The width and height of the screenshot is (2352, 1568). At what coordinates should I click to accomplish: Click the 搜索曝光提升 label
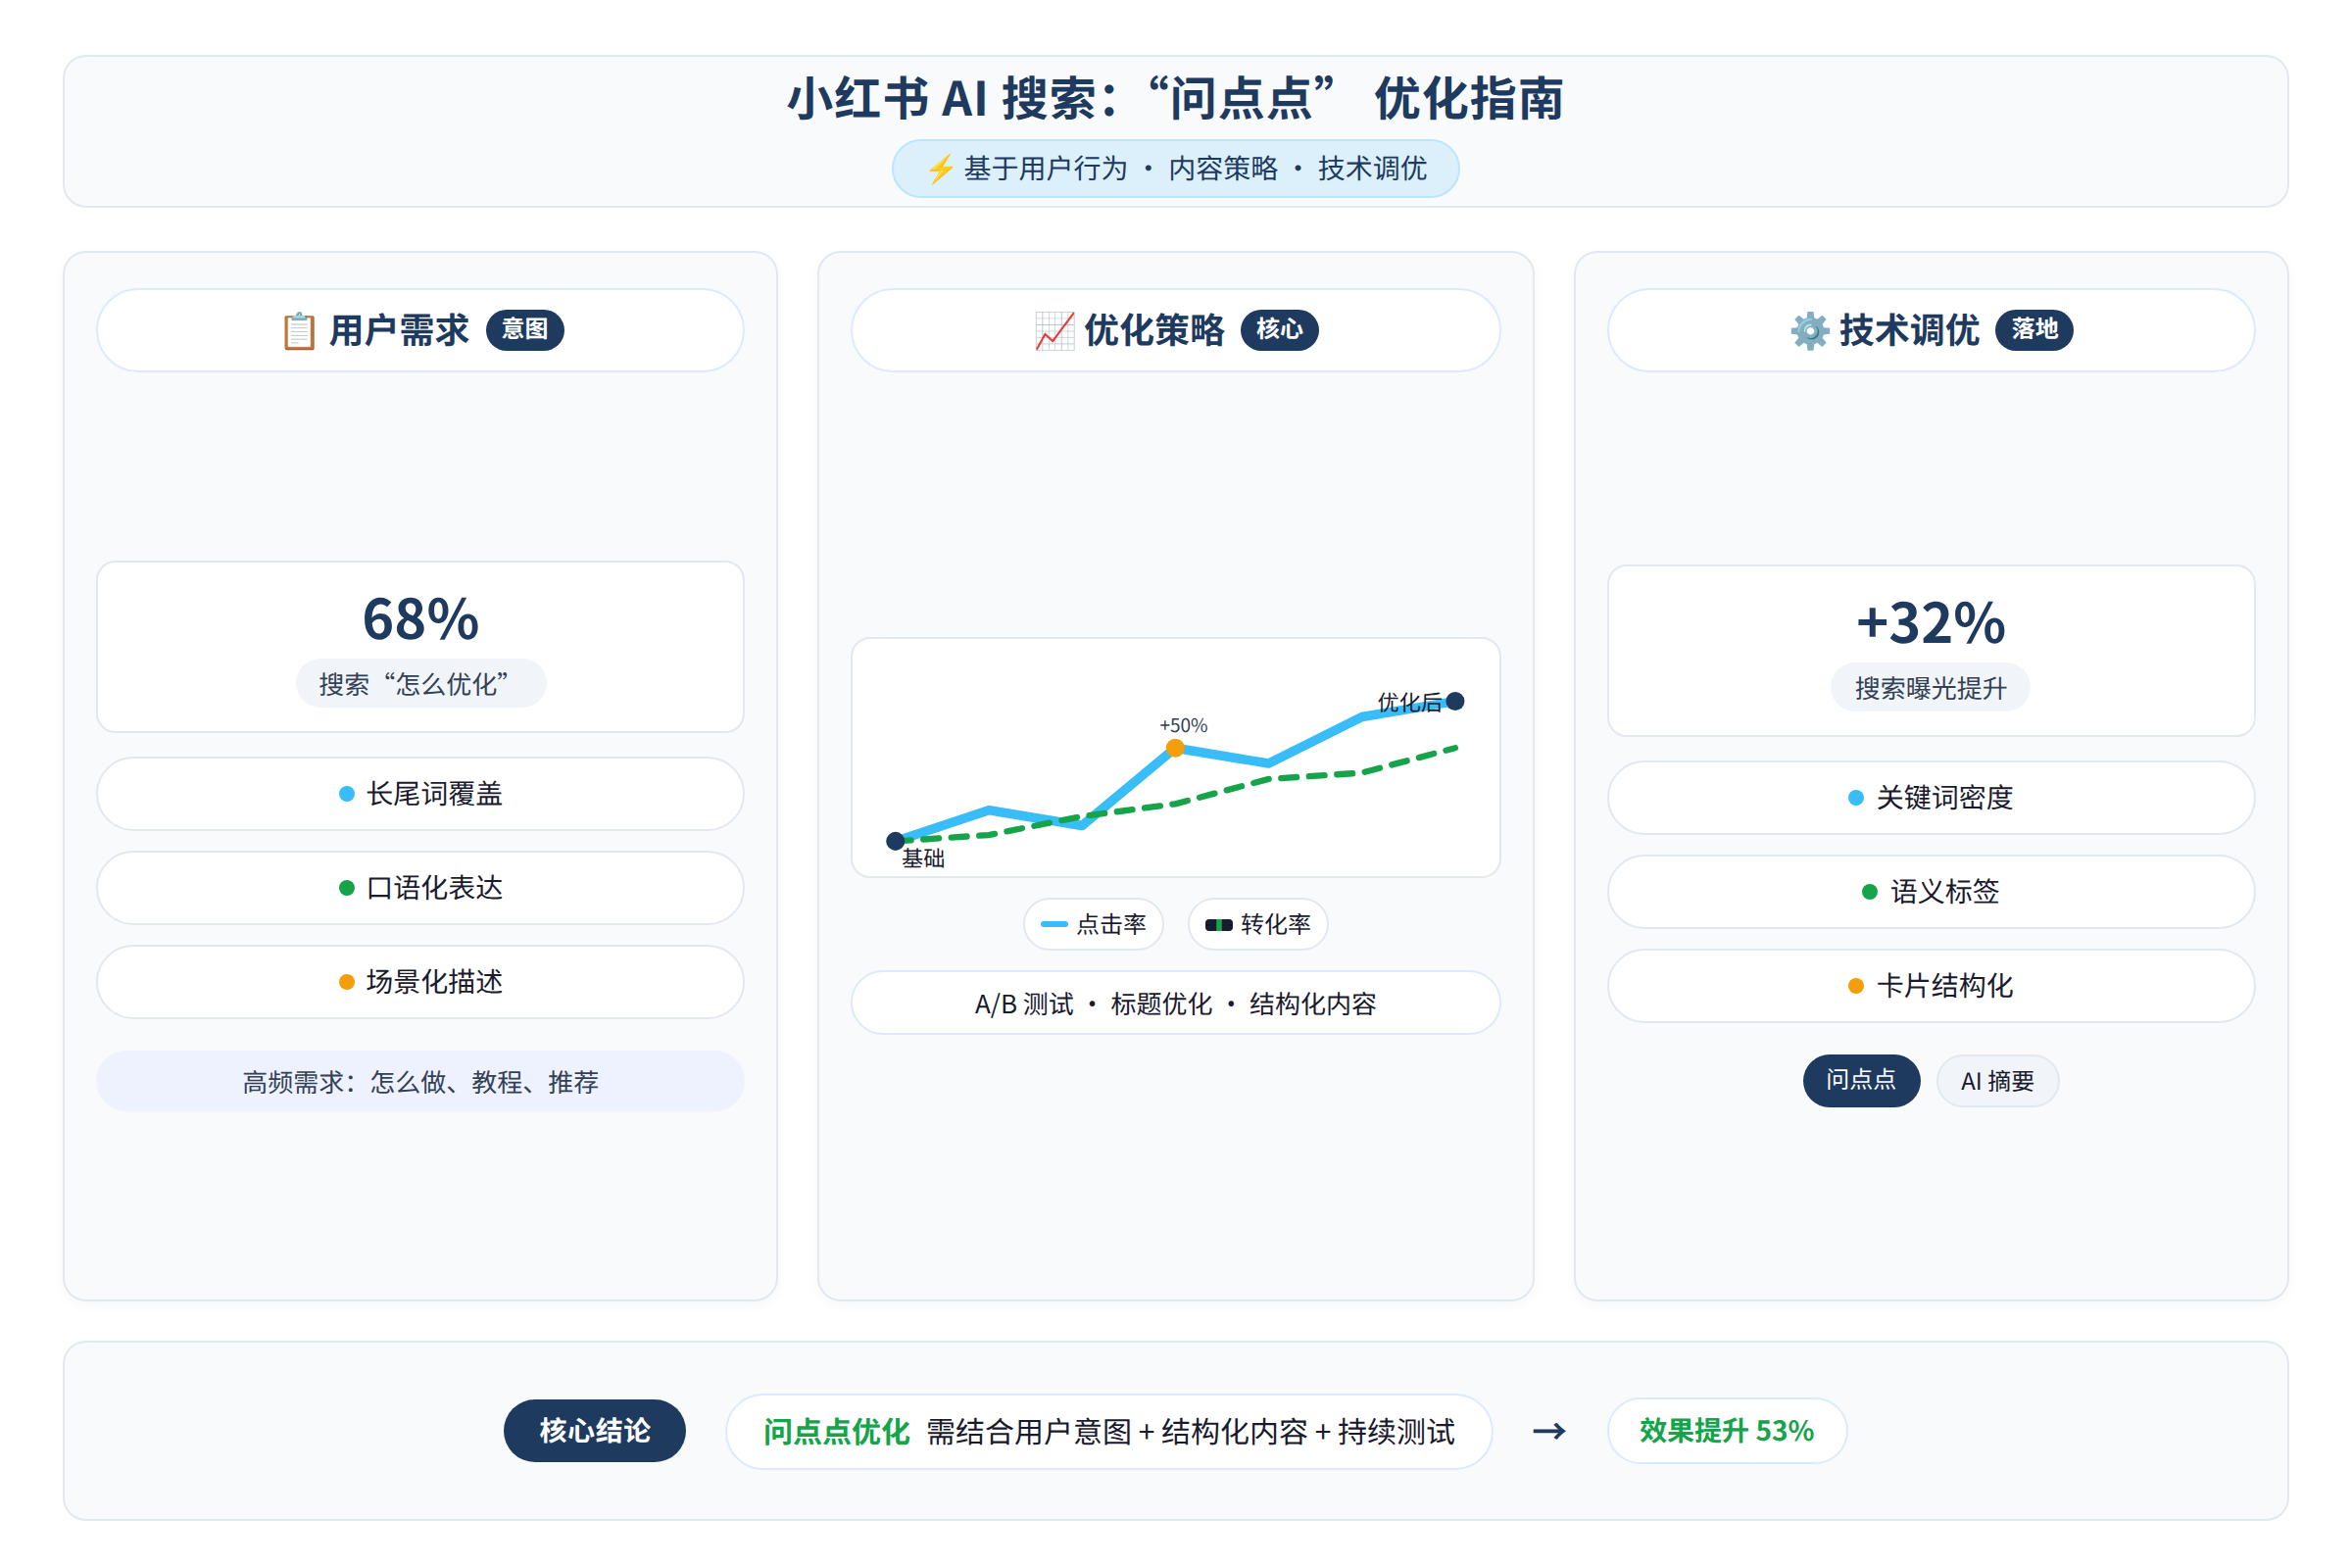click(1931, 688)
